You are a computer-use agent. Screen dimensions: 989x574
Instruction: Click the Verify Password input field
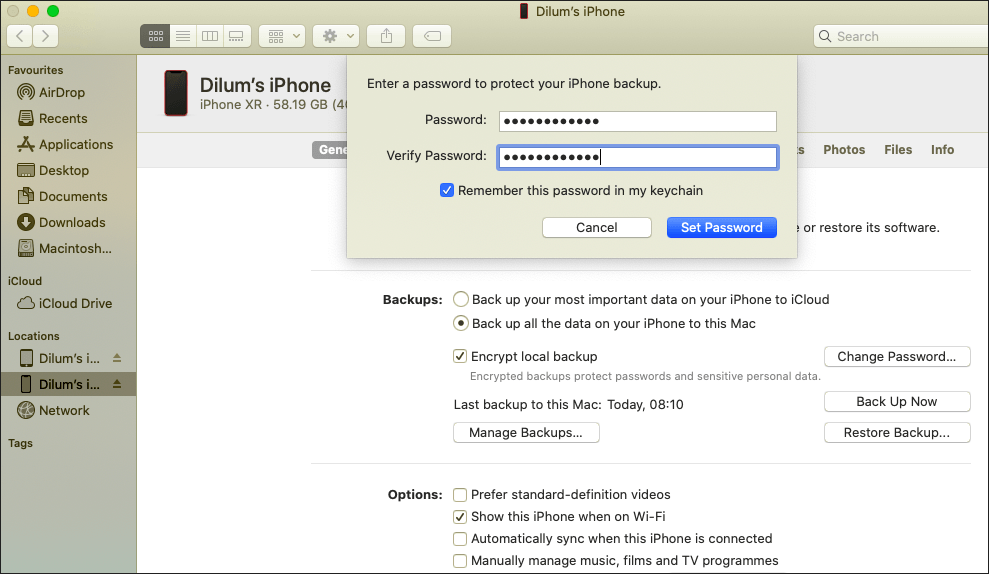click(638, 157)
